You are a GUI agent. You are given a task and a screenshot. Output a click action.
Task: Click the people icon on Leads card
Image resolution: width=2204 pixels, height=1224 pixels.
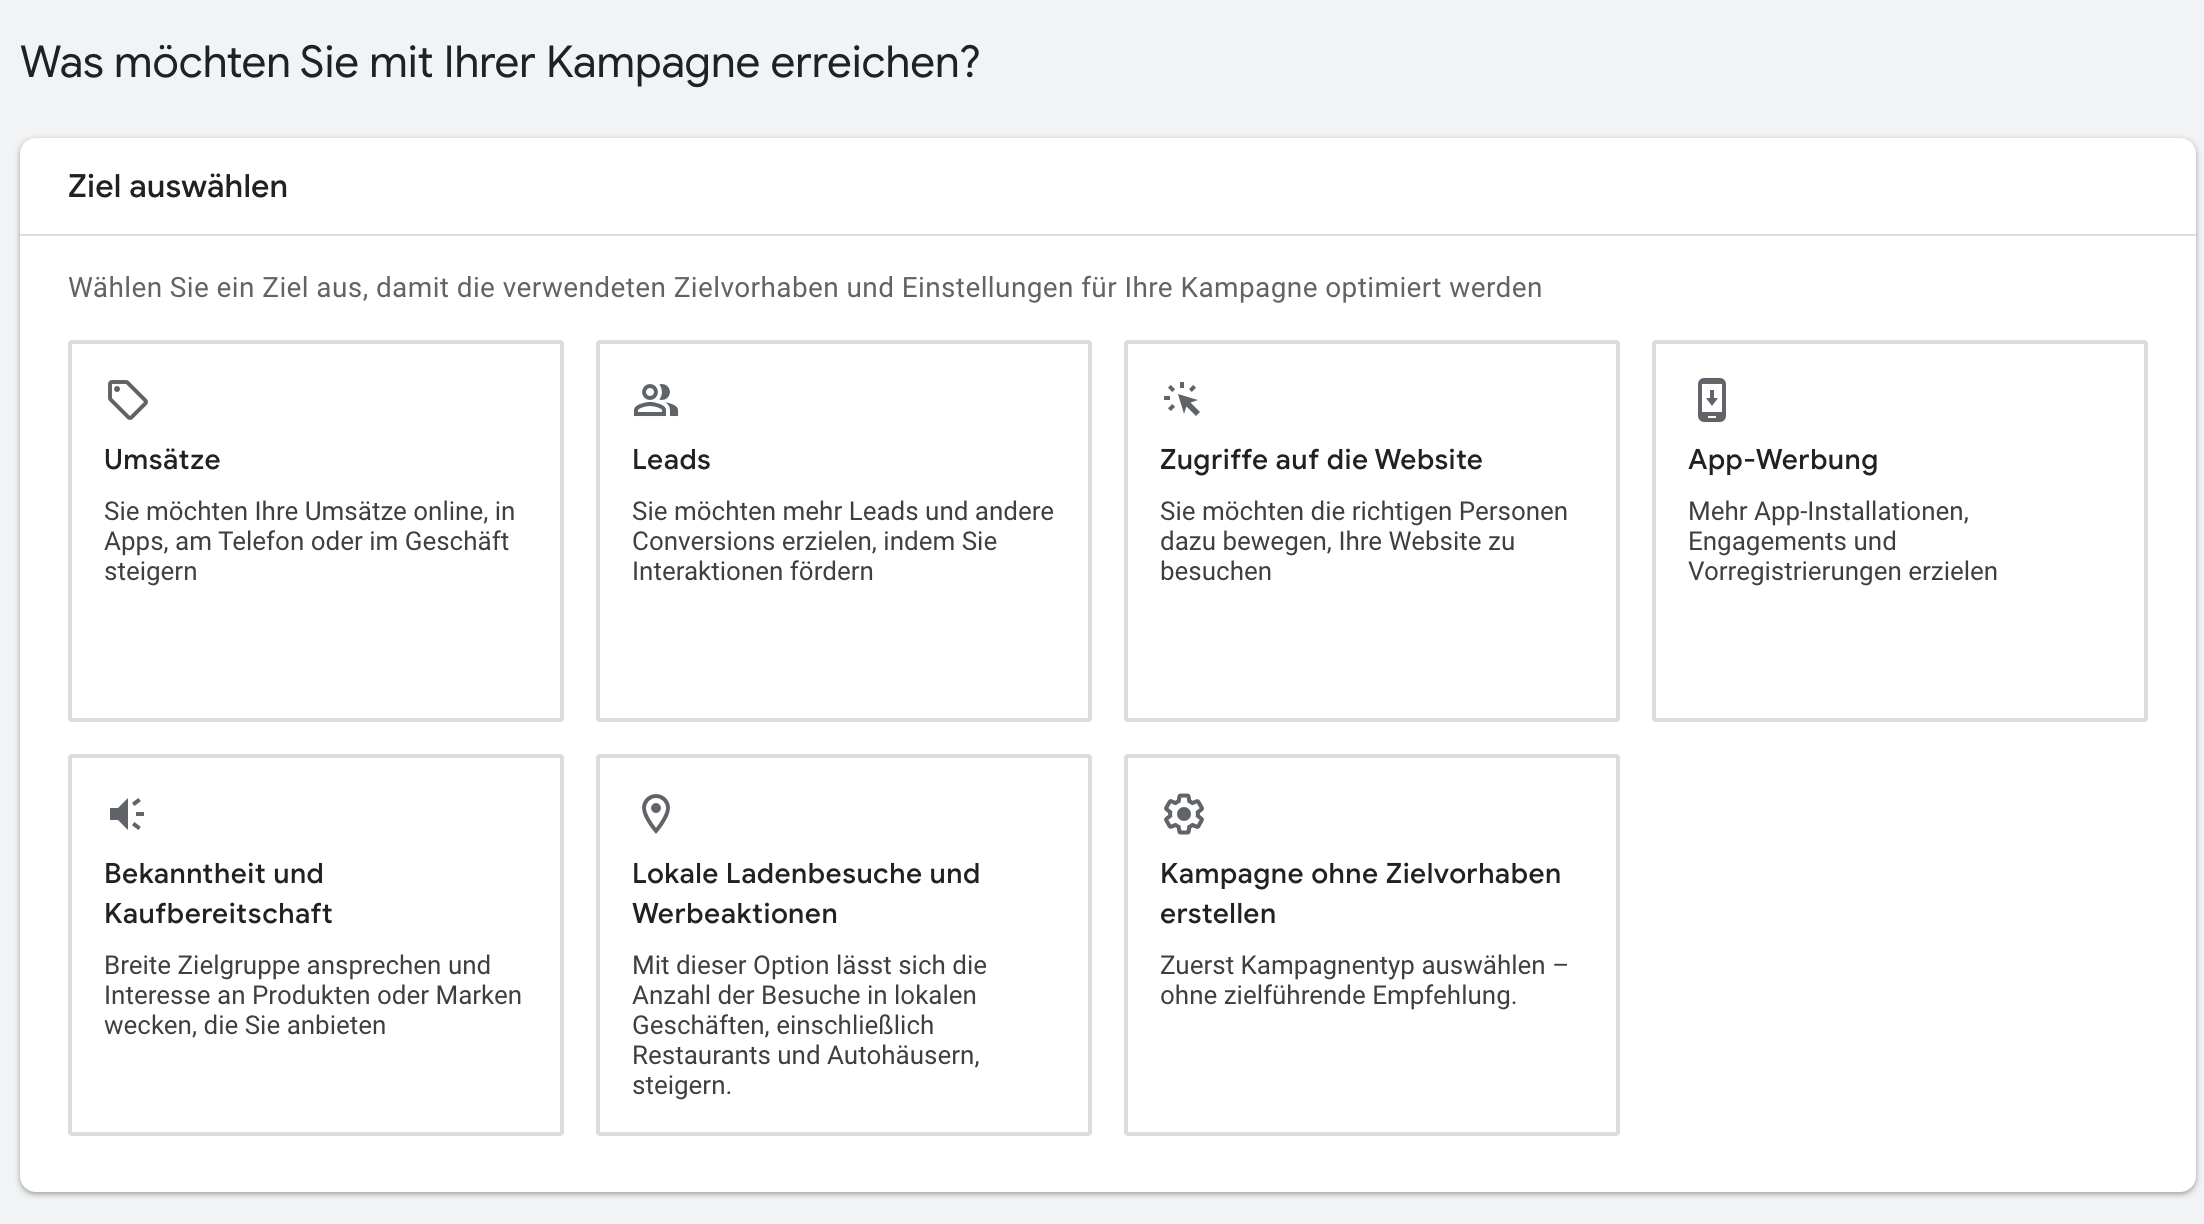[655, 400]
